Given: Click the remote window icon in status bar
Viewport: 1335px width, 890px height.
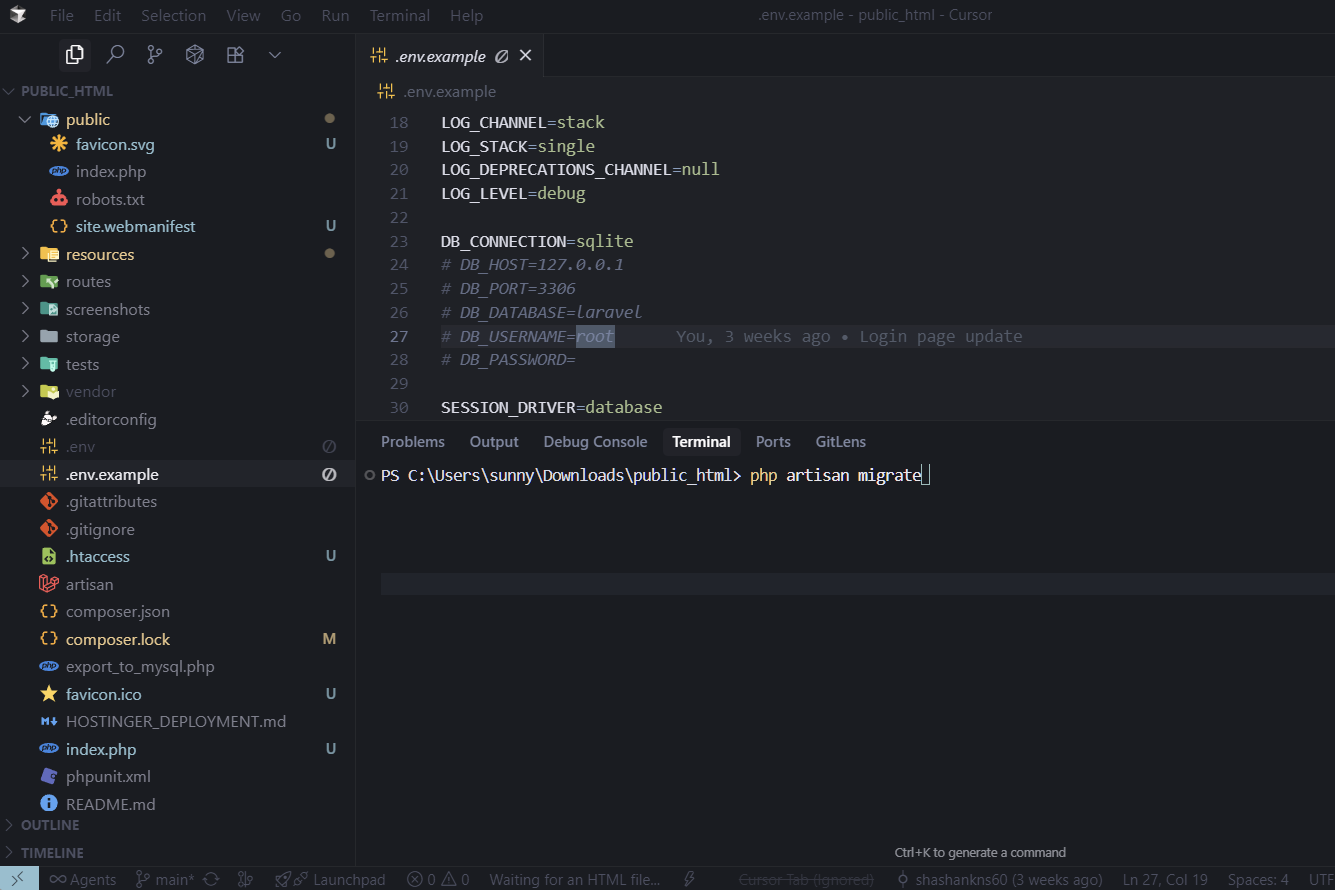Looking at the screenshot, I should (18, 879).
